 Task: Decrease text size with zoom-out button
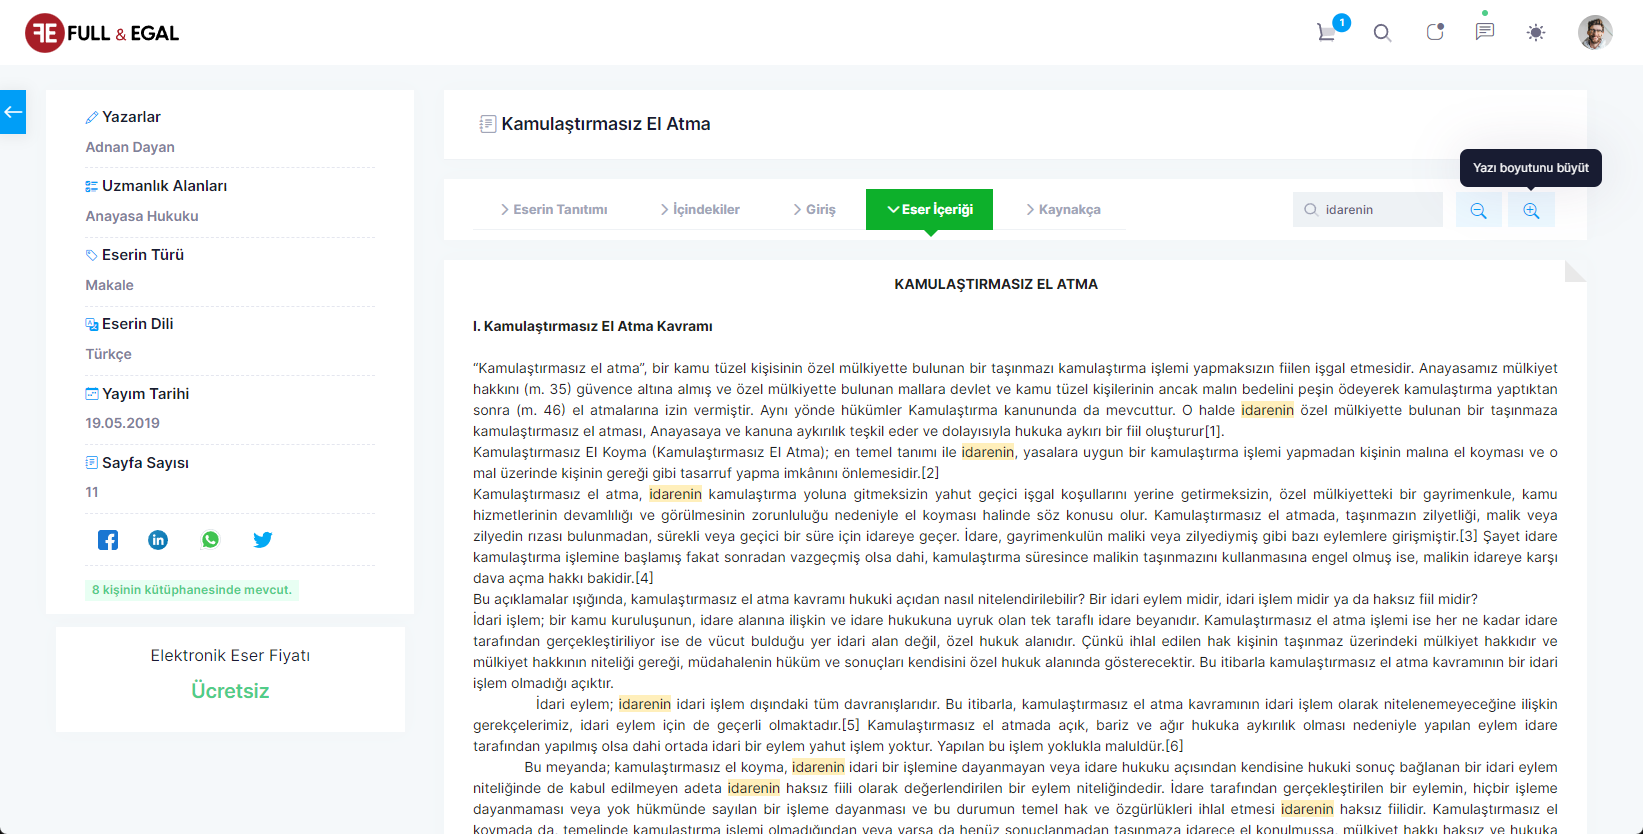click(1478, 210)
